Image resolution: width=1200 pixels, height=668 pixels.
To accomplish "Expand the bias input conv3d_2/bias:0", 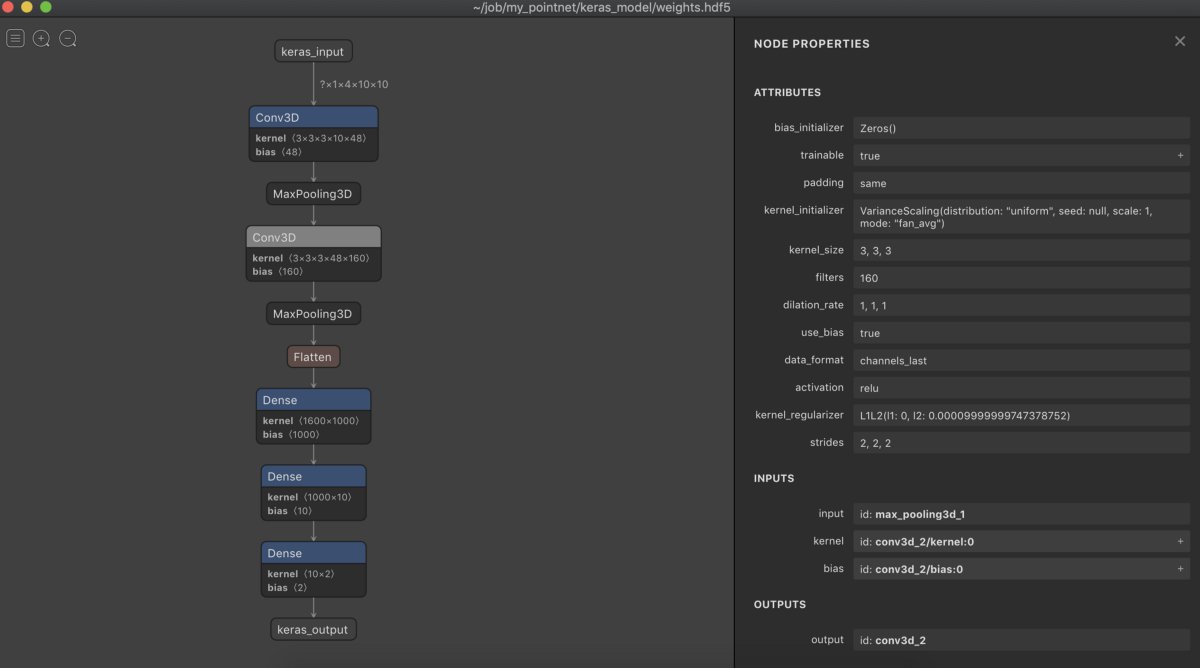I will pos(1180,568).
